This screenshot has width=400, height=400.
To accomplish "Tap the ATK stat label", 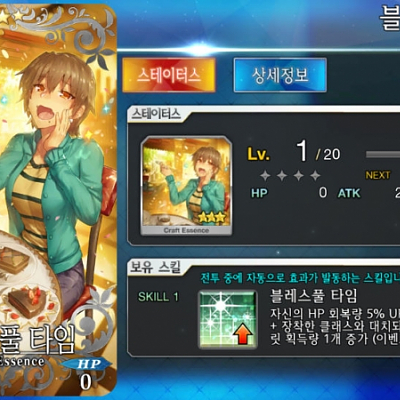I will click(349, 193).
